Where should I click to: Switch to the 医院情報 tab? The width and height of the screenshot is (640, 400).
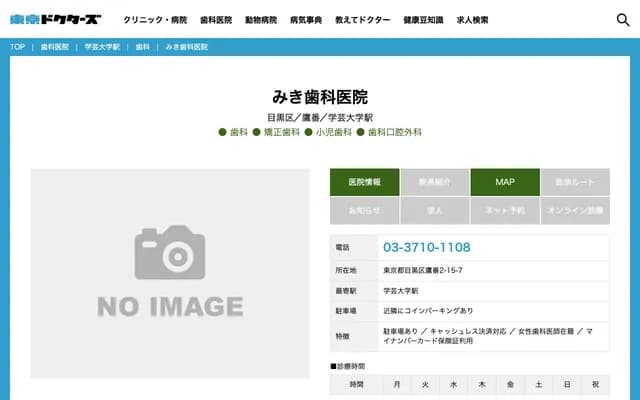click(364, 182)
